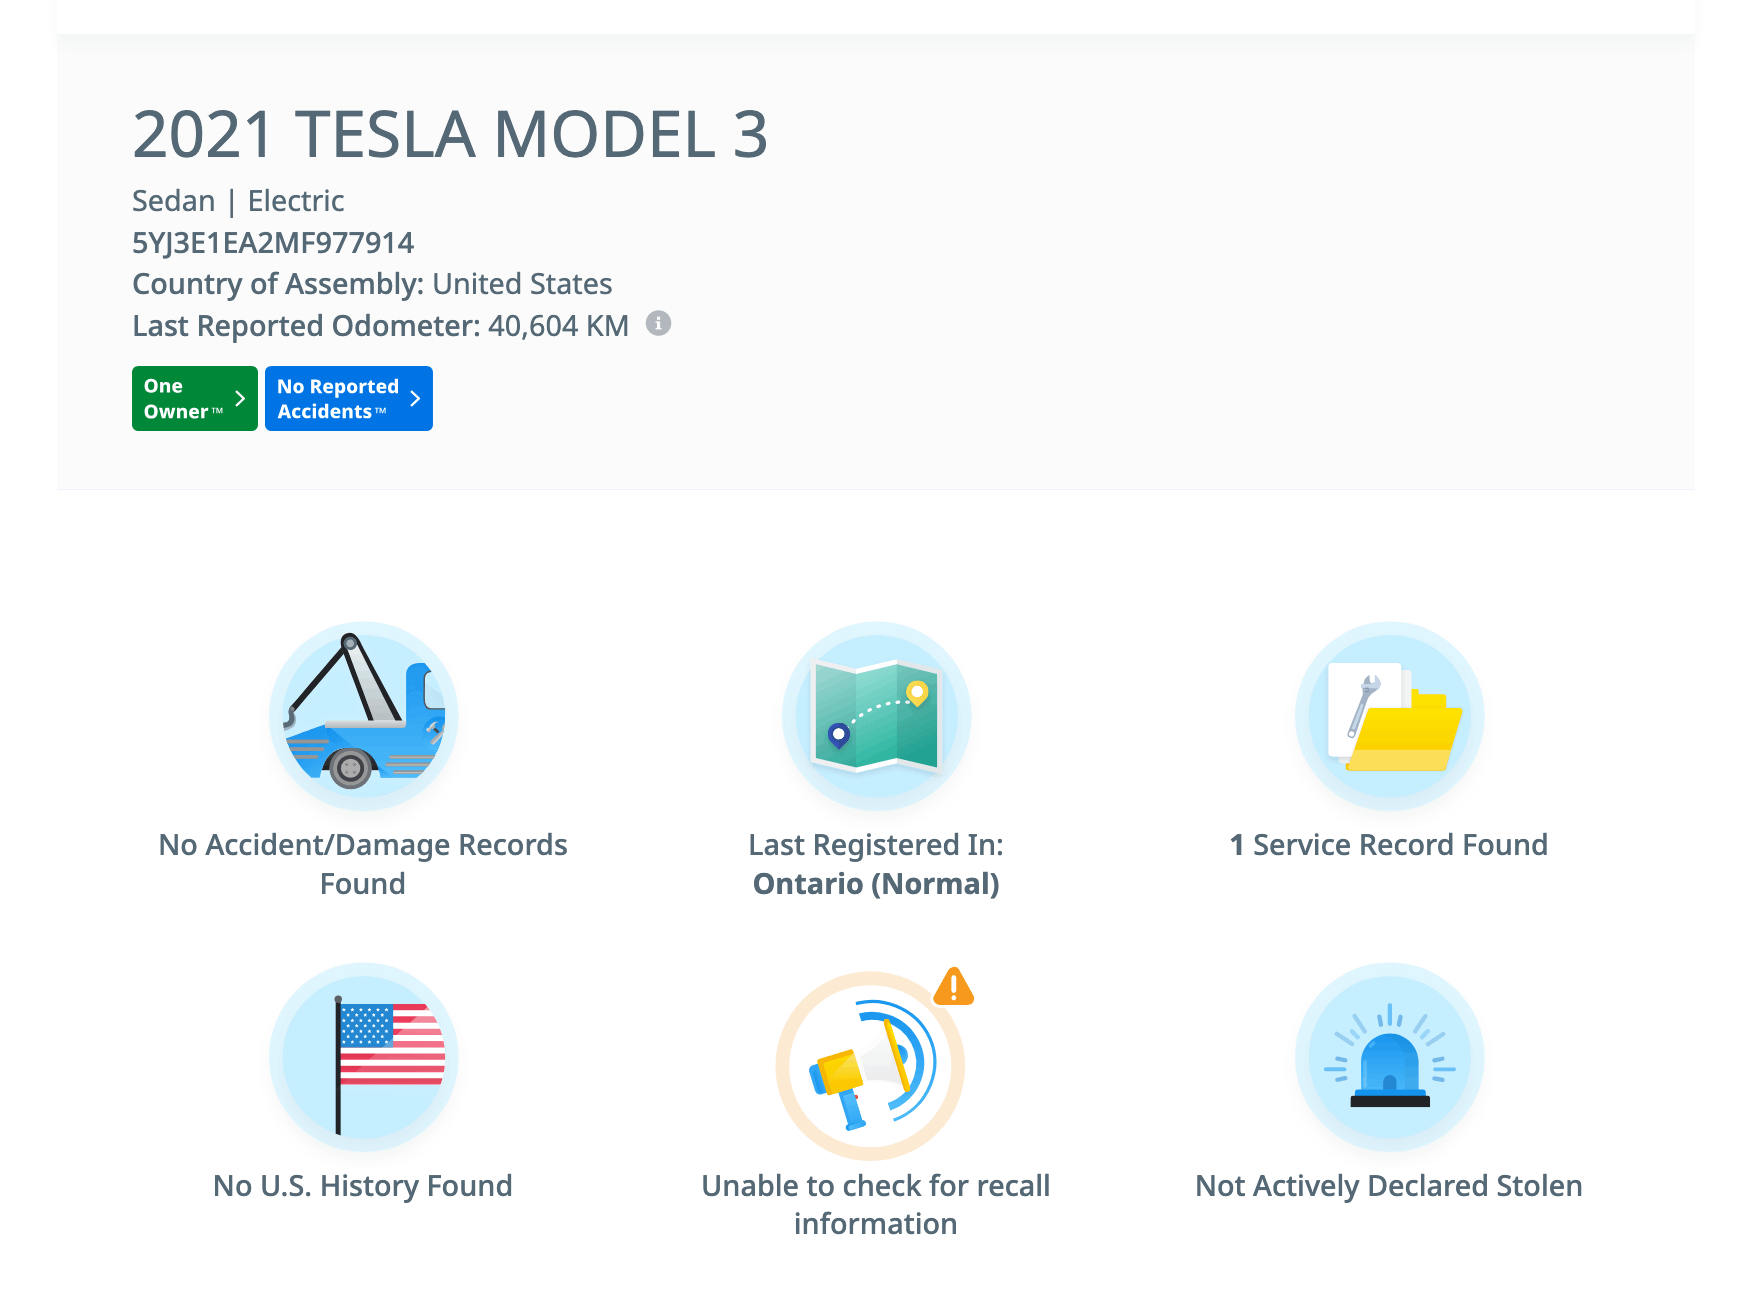Open the No Reported Accidents badge
Image resolution: width=1756 pixels, height=1292 pixels.
[338, 399]
